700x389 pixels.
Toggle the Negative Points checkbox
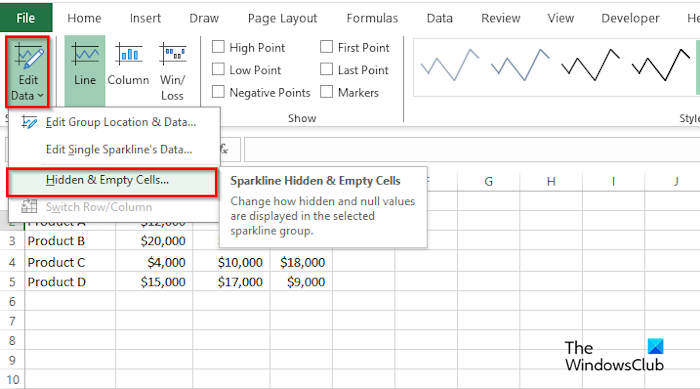pyautogui.click(x=218, y=92)
